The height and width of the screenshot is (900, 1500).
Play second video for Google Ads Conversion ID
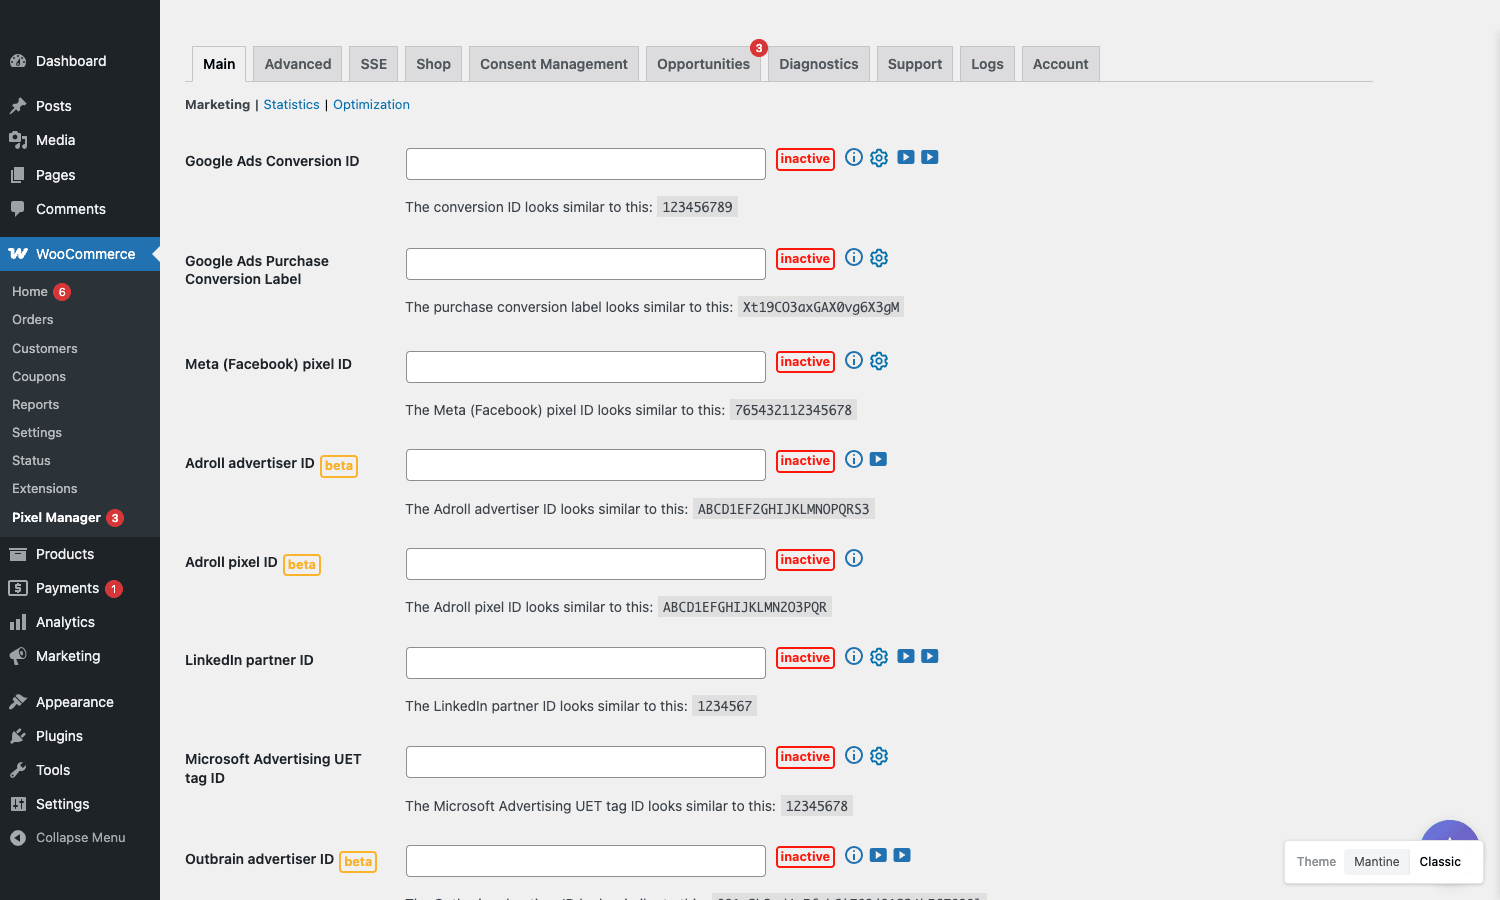(x=930, y=157)
